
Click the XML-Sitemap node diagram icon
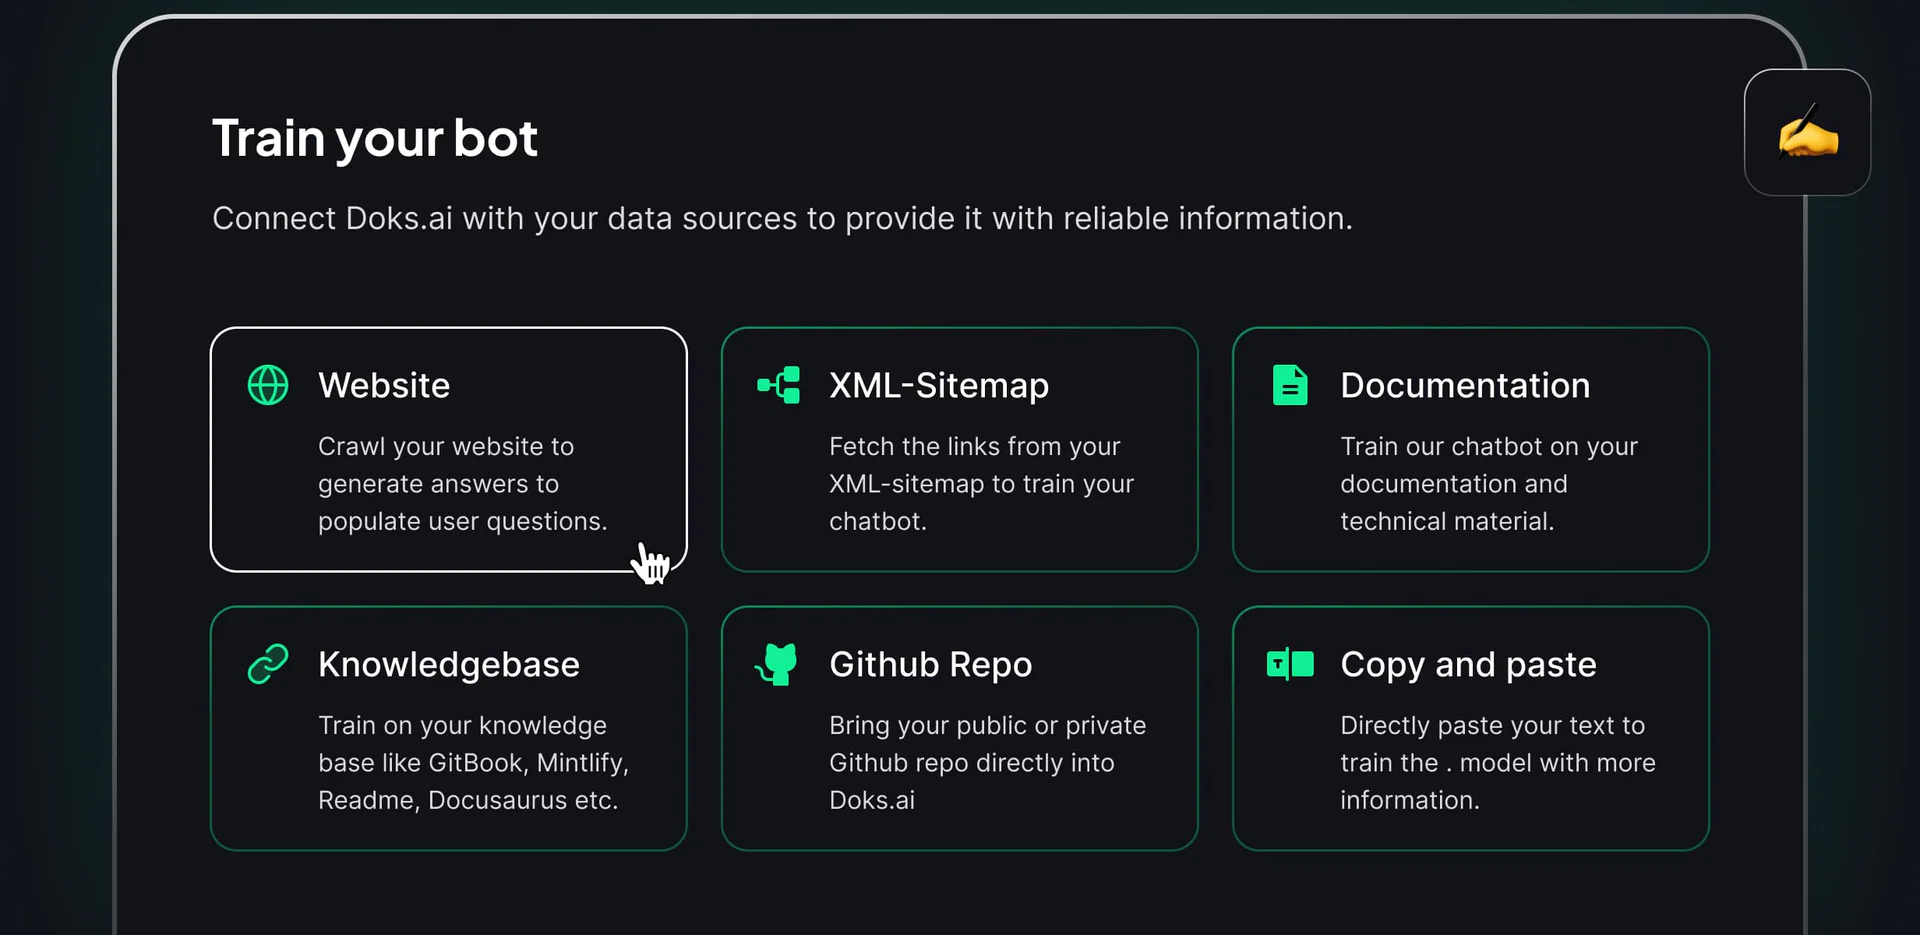click(x=778, y=385)
